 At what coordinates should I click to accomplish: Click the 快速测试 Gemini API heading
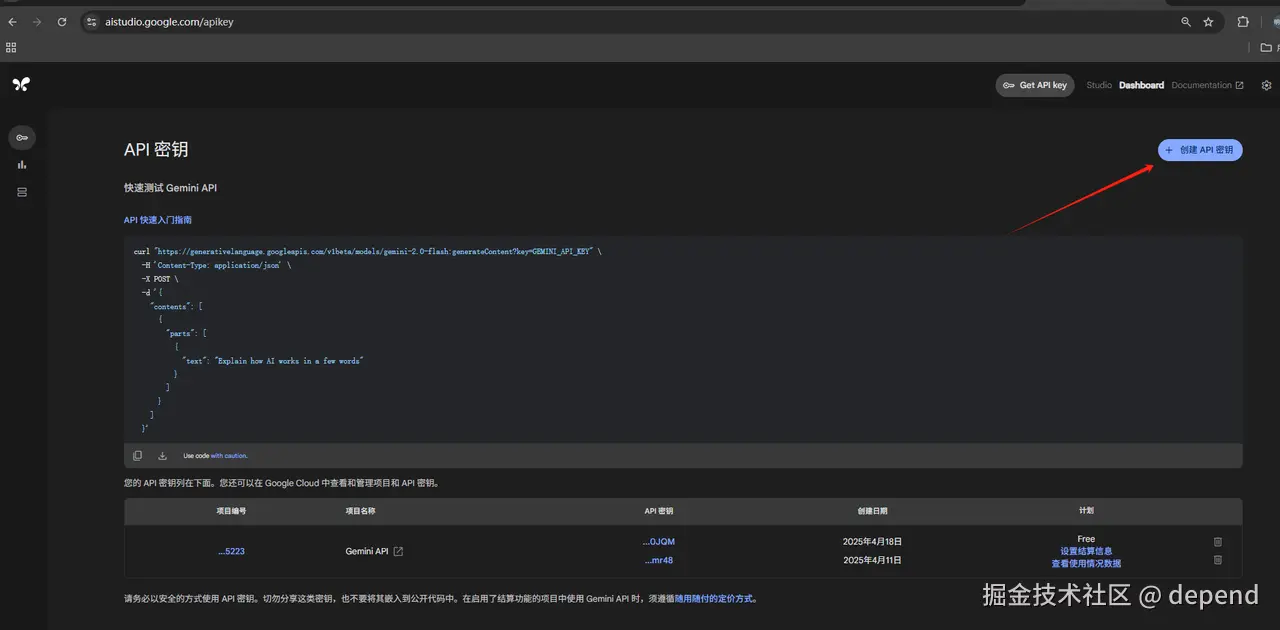click(170, 188)
